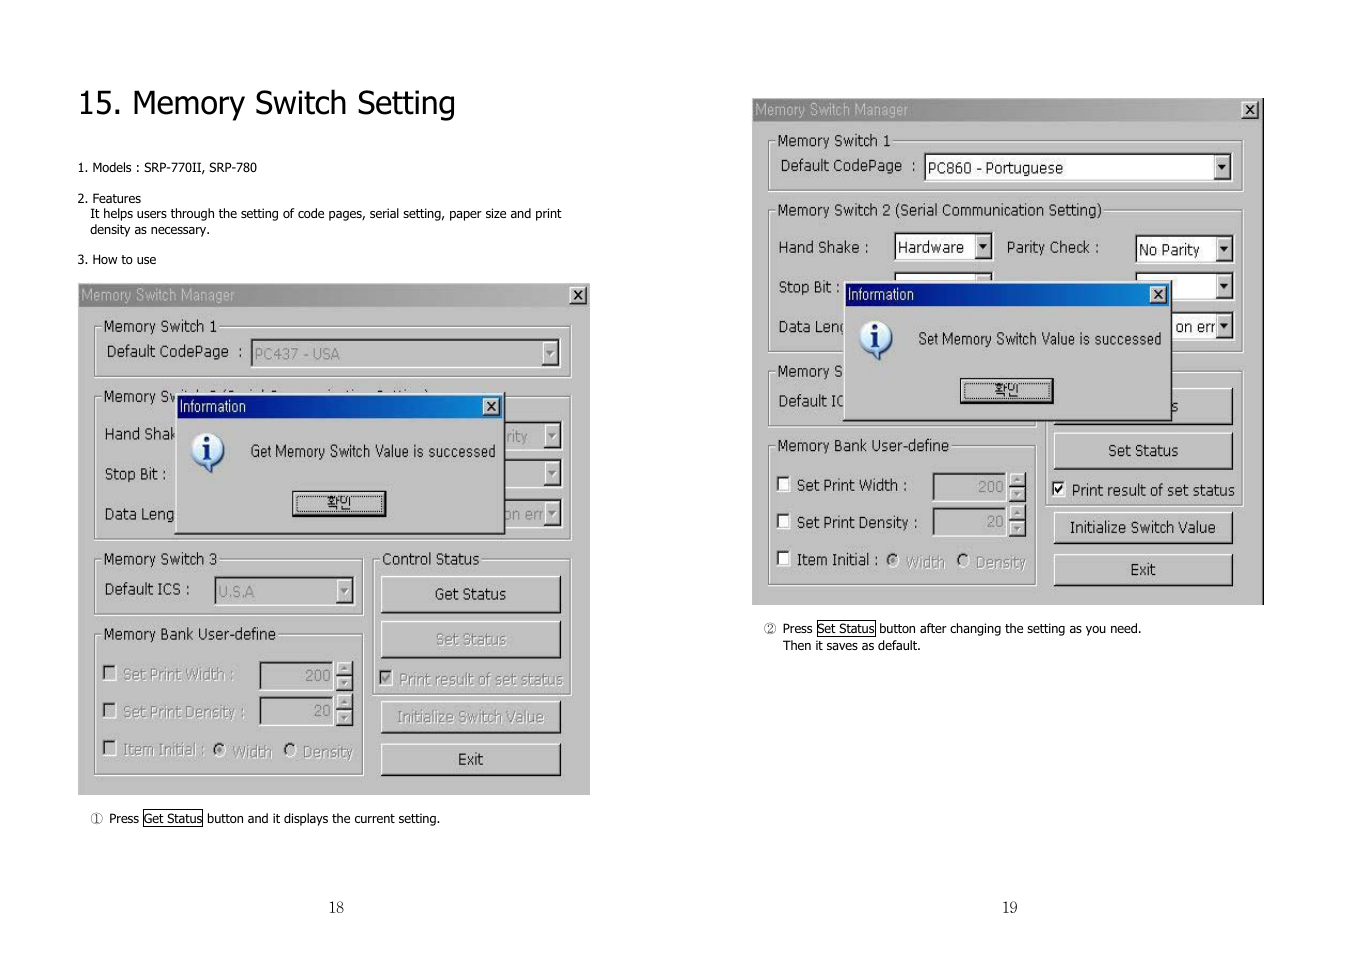Decrease print density stepper in left window
1350x954 pixels.
click(x=344, y=718)
